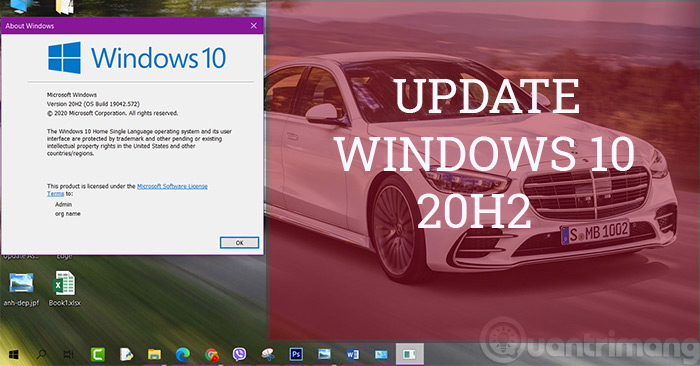Click the 'Admin' licensee name
The image size is (700, 366).
pos(63,204)
